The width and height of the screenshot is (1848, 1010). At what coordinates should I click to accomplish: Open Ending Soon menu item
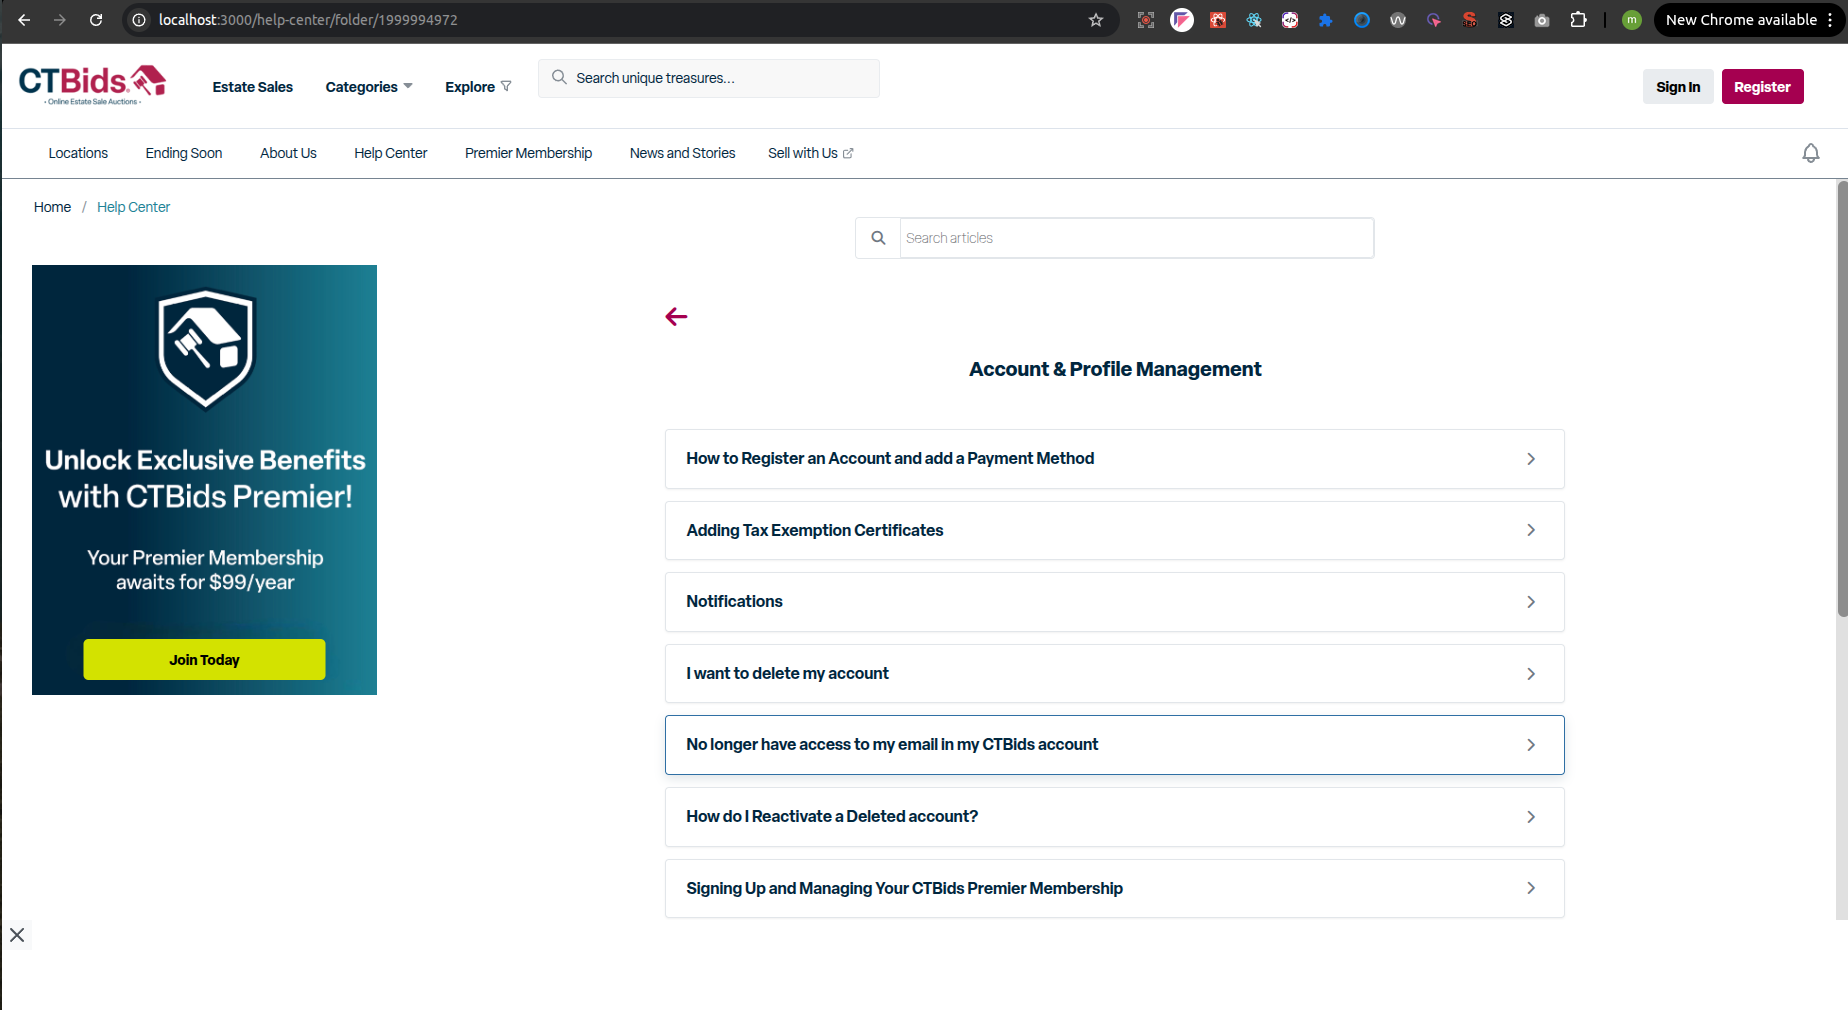[x=184, y=153]
